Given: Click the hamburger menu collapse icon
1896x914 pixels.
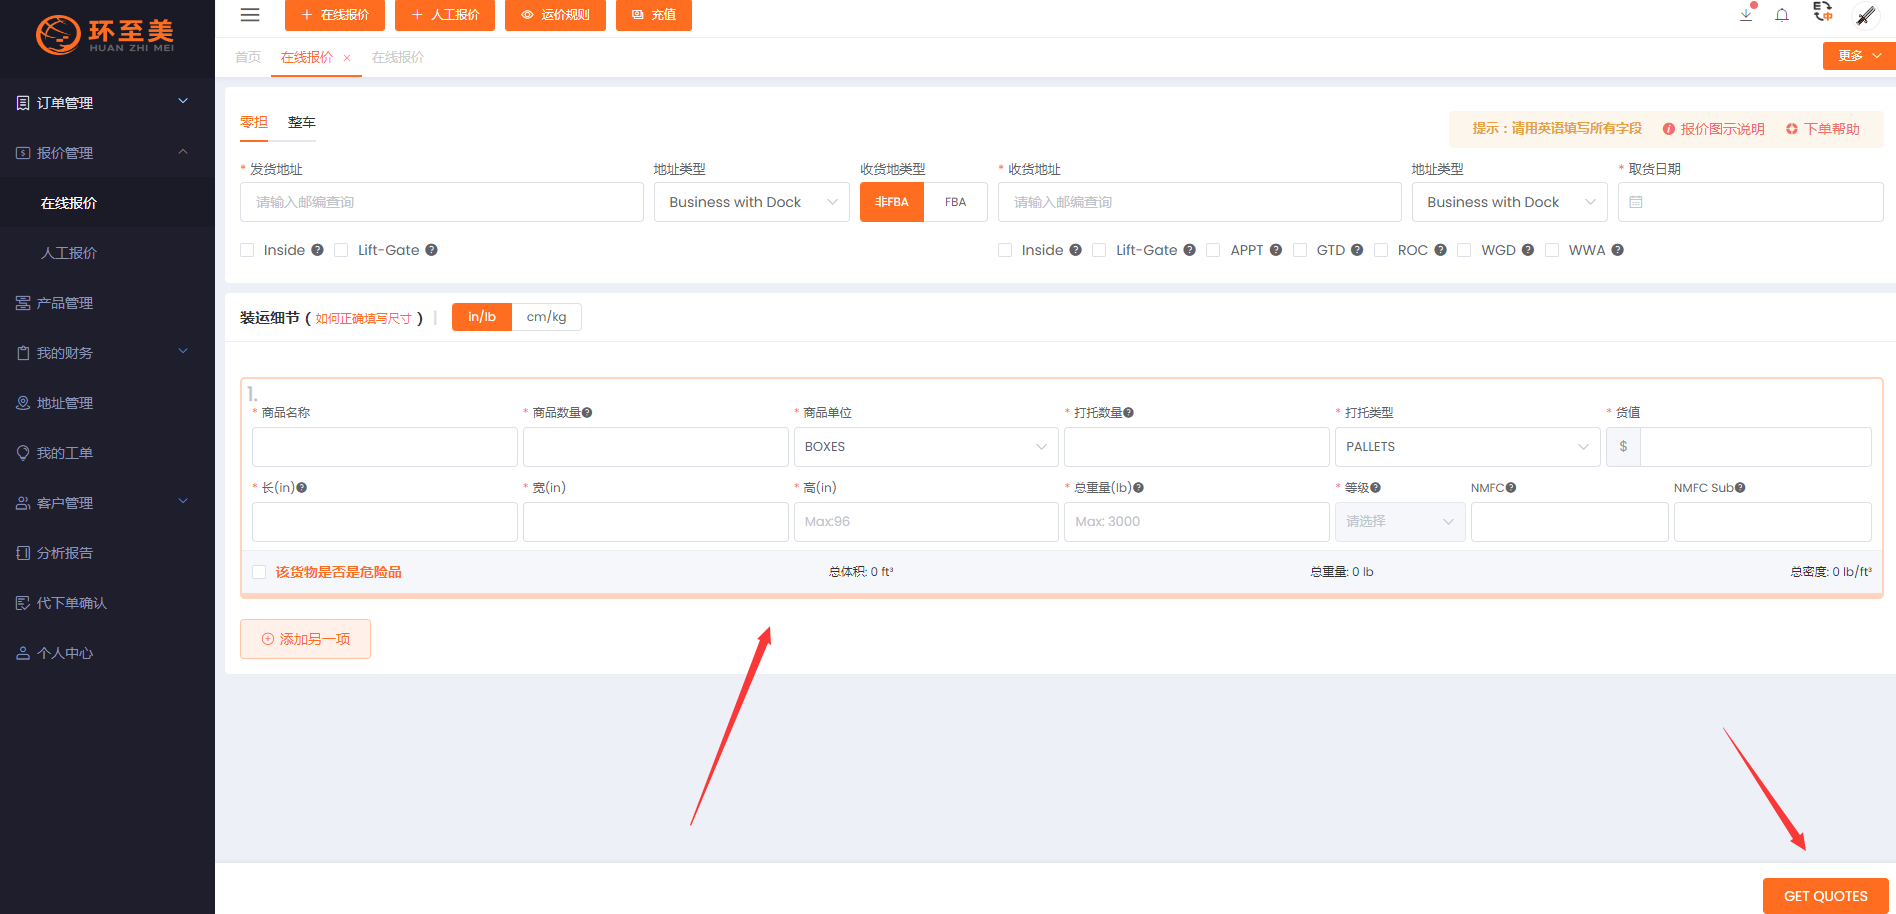Looking at the screenshot, I should (x=250, y=15).
